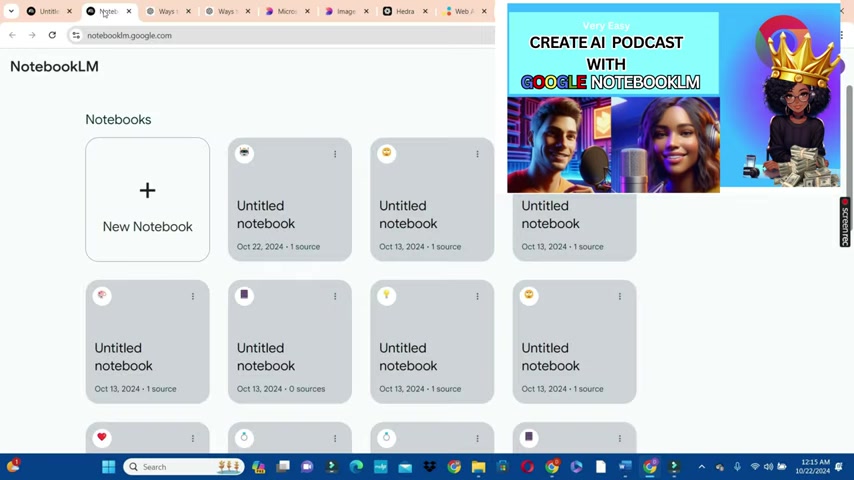Go back in browser history
Viewport: 854px width, 480px height.
(13, 35)
